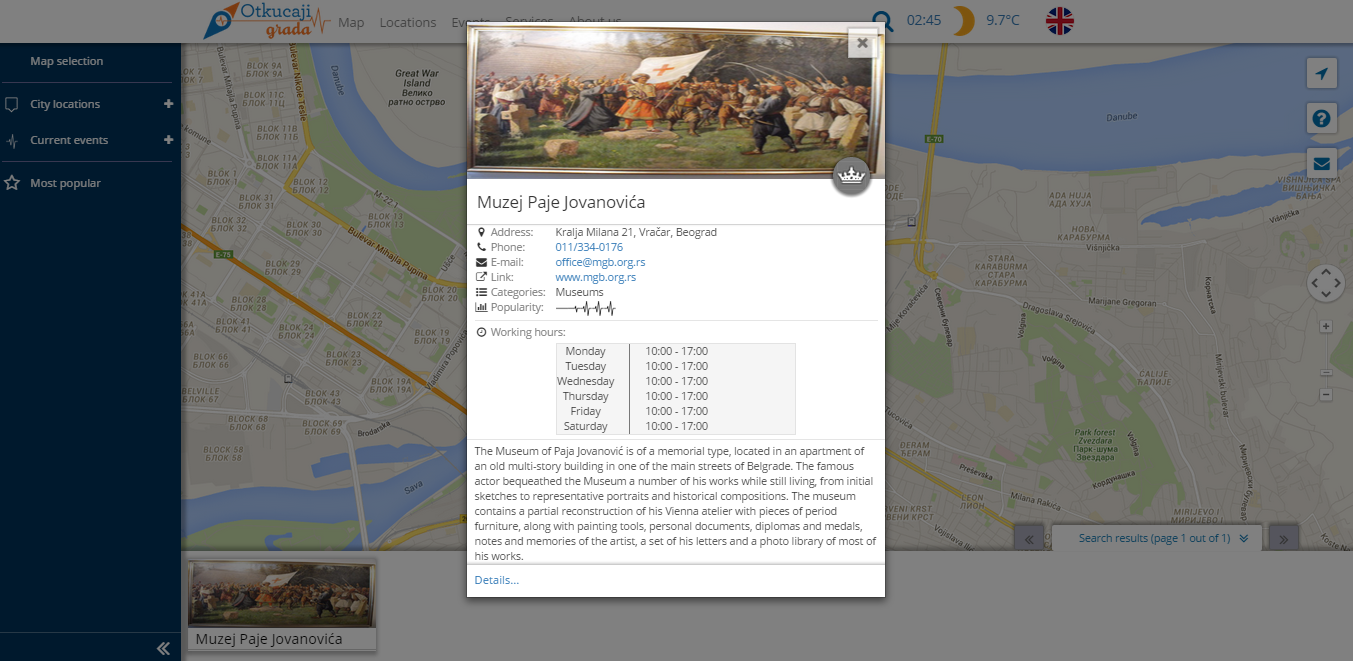
Task: Click the Link external icon in popup
Action: (481, 277)
